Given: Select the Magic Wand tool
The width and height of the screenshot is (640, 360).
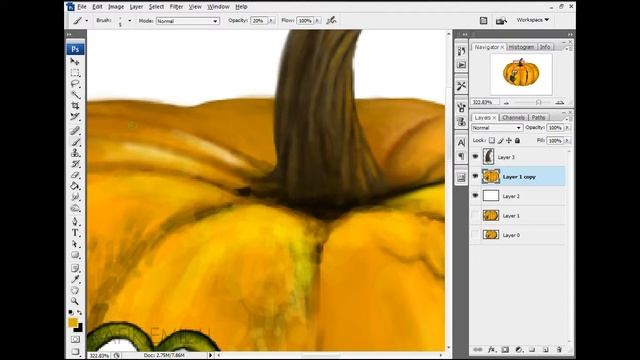Looking at the screenshot, I should click(75, 95).
